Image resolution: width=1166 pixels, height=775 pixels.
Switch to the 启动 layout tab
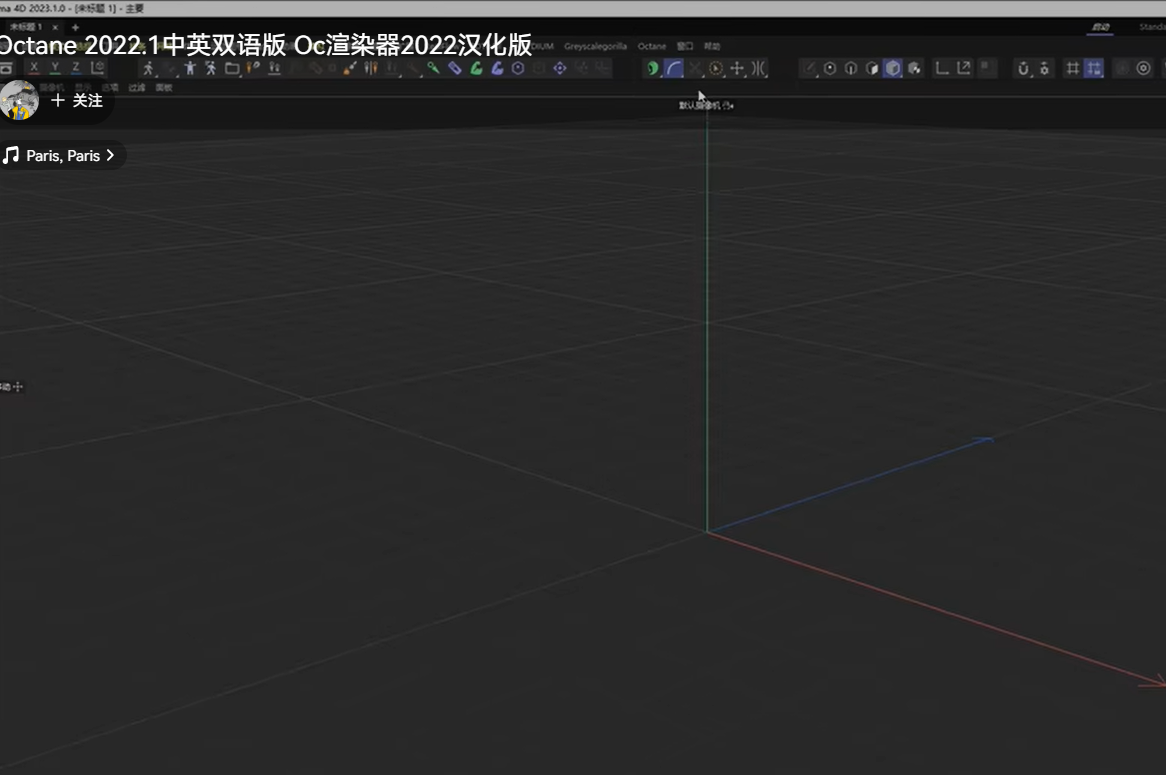pyautogui.click(x=1101, y=27)
